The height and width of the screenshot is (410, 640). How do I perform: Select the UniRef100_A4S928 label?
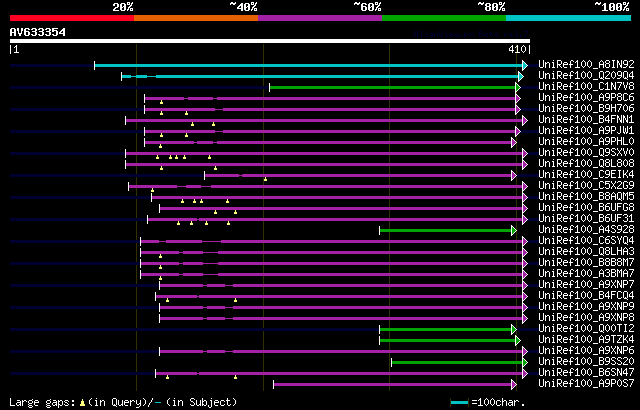(x=586, y=230)
